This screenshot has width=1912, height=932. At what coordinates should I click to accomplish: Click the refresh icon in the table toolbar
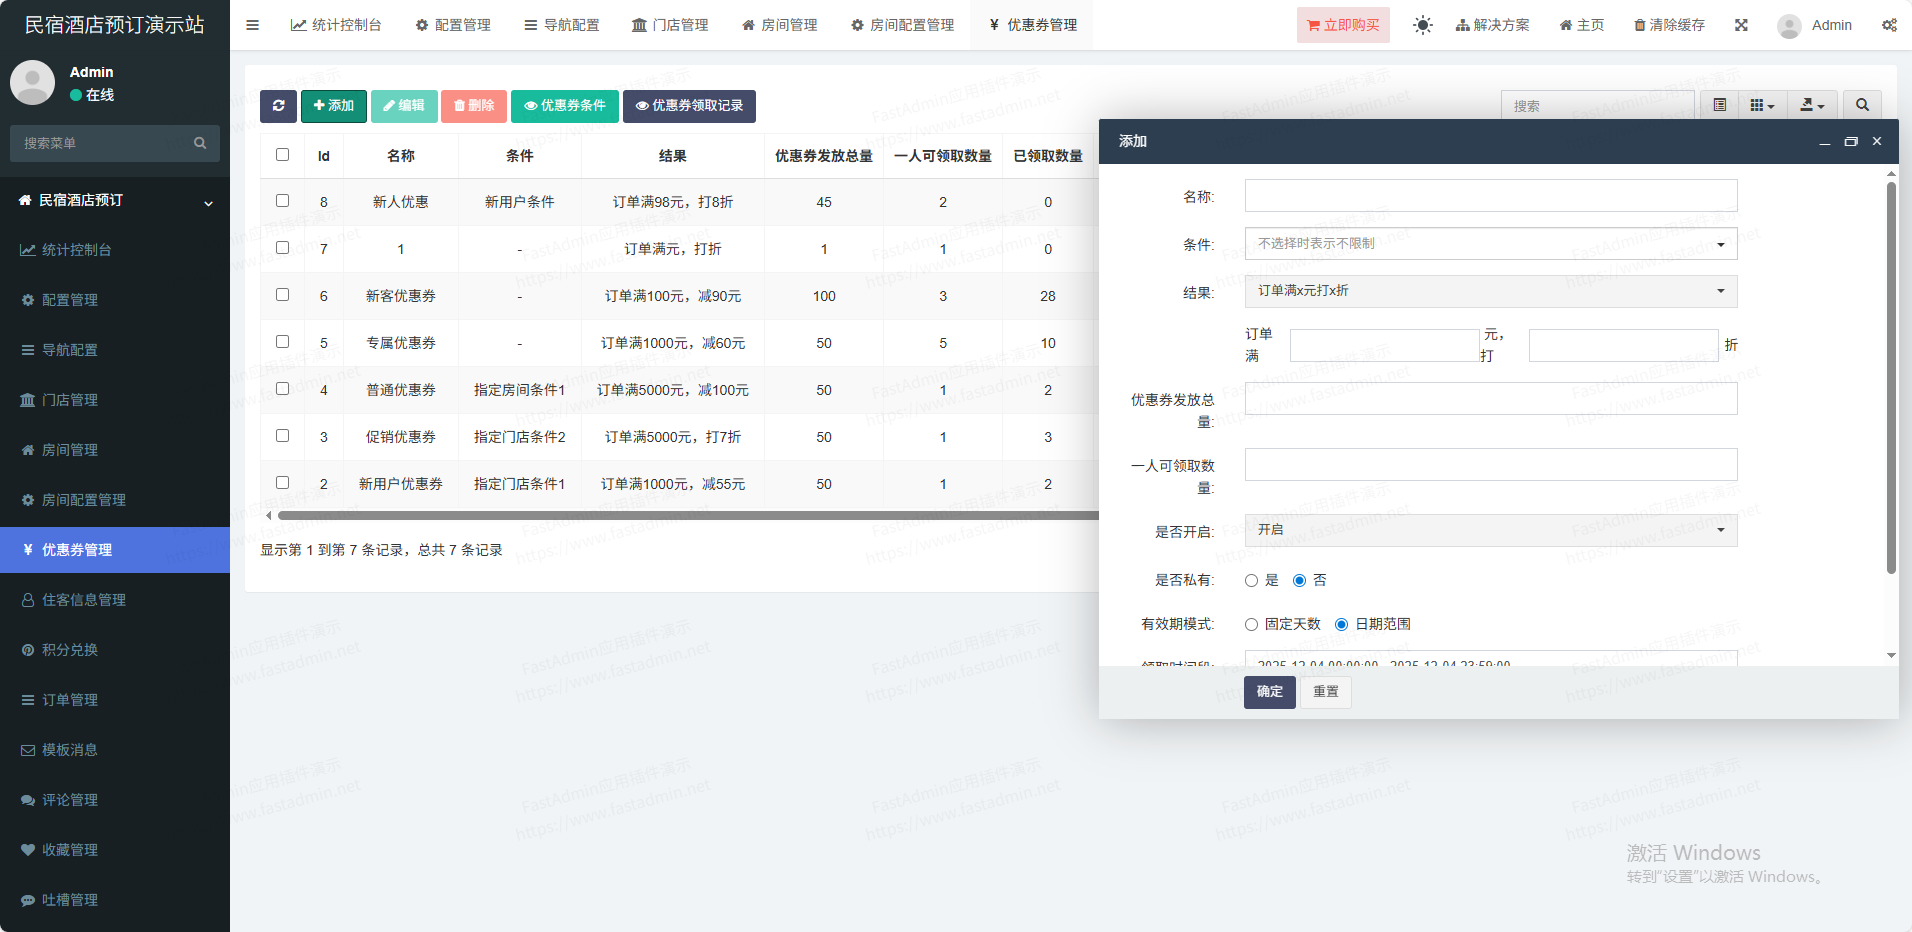pyautogui.click(x=278, y=106)
